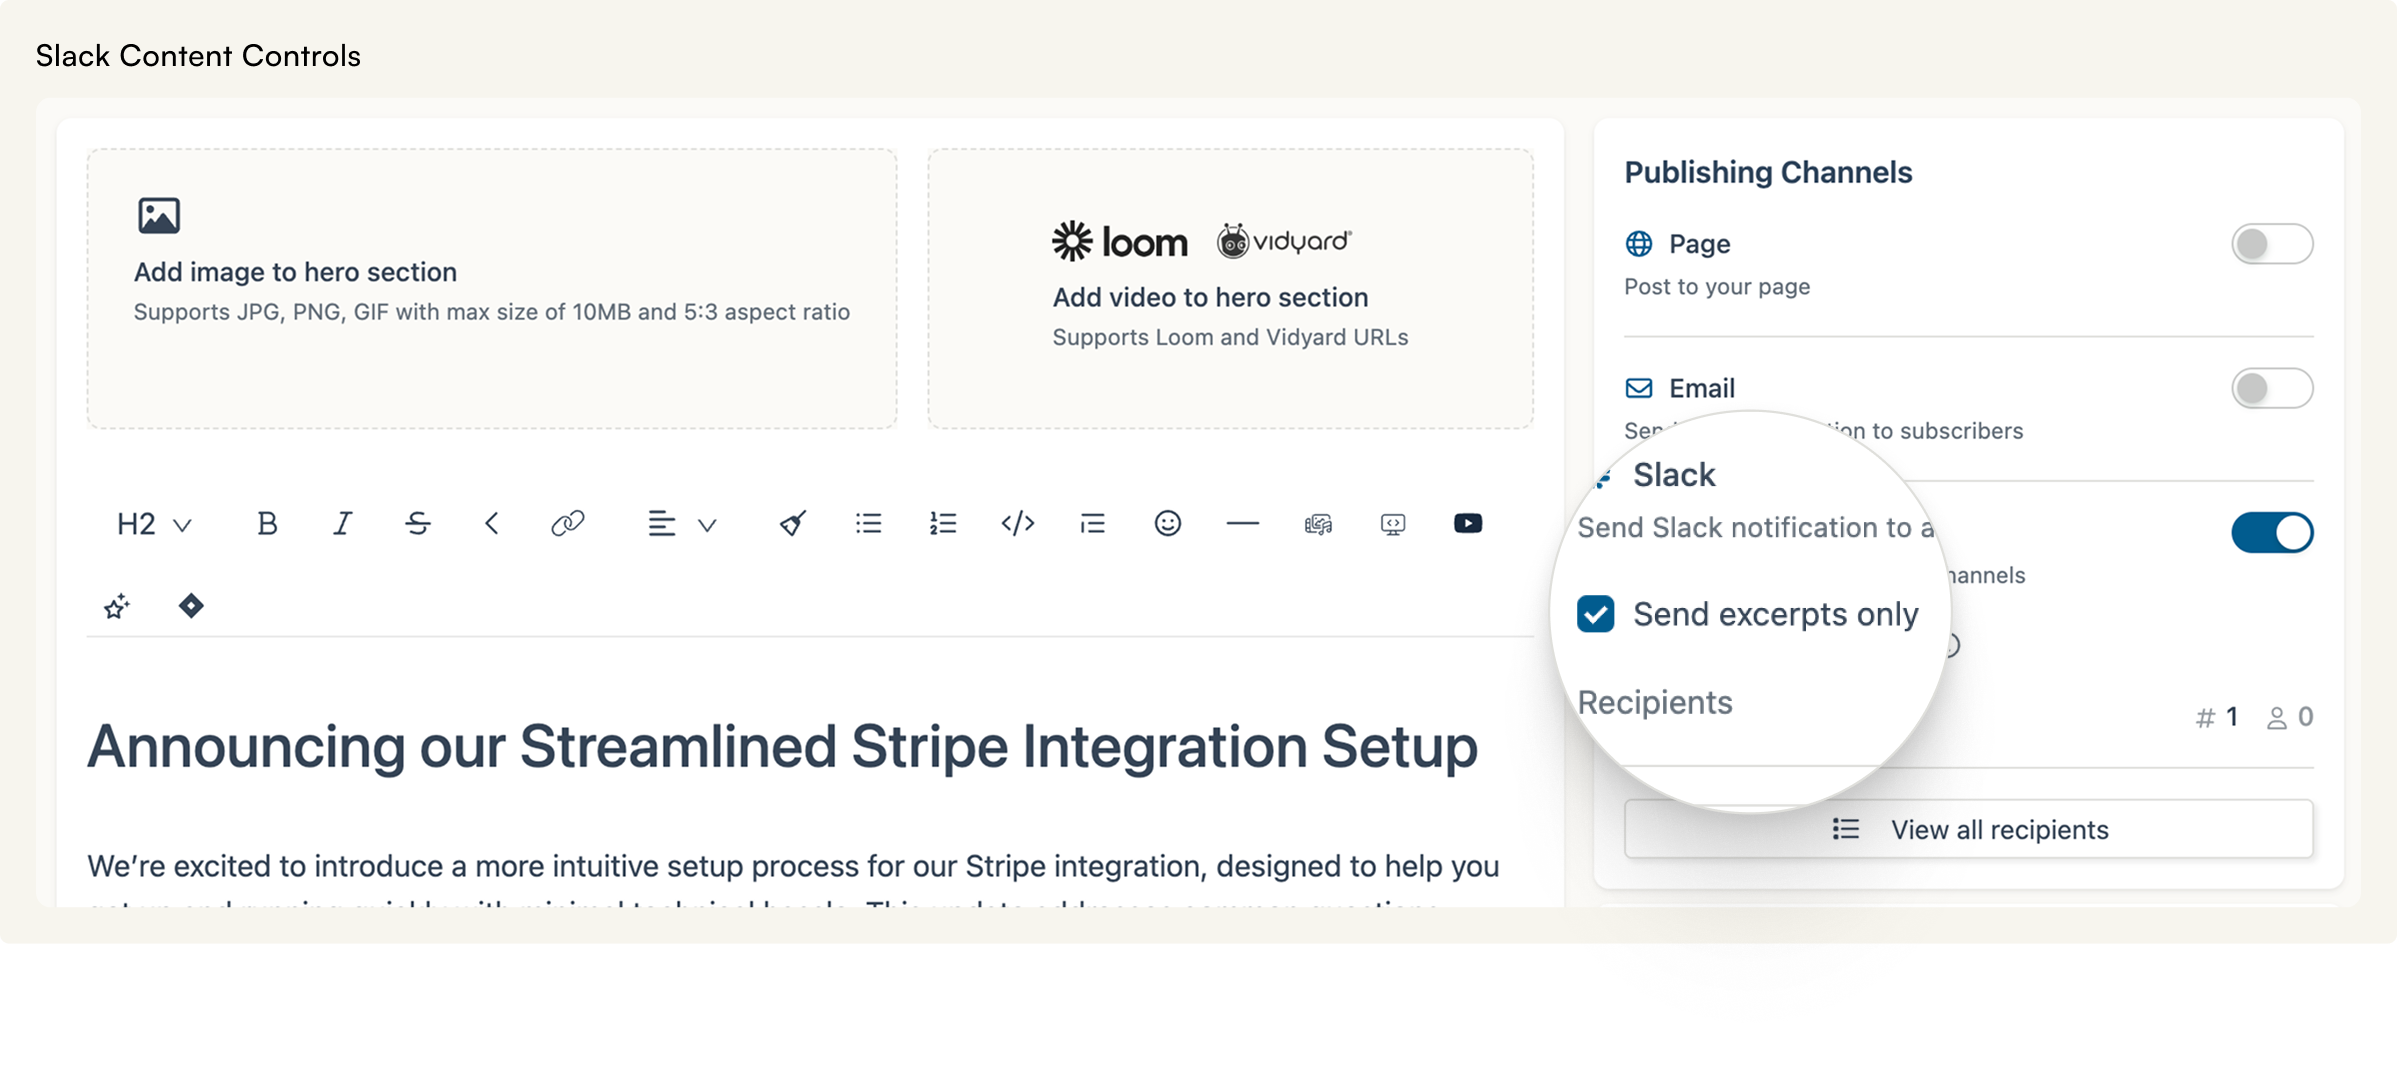Insert a bulleted list
The width and height of the screenshot is (2397, 1065).
(868, 523)
